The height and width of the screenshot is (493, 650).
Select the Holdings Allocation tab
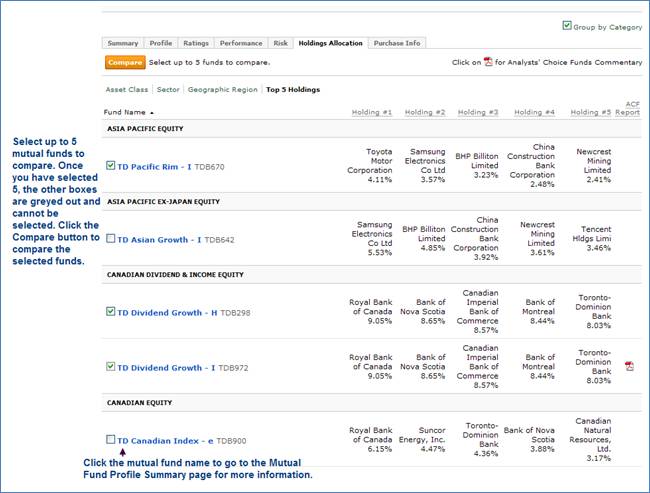[x=330, y=43]
